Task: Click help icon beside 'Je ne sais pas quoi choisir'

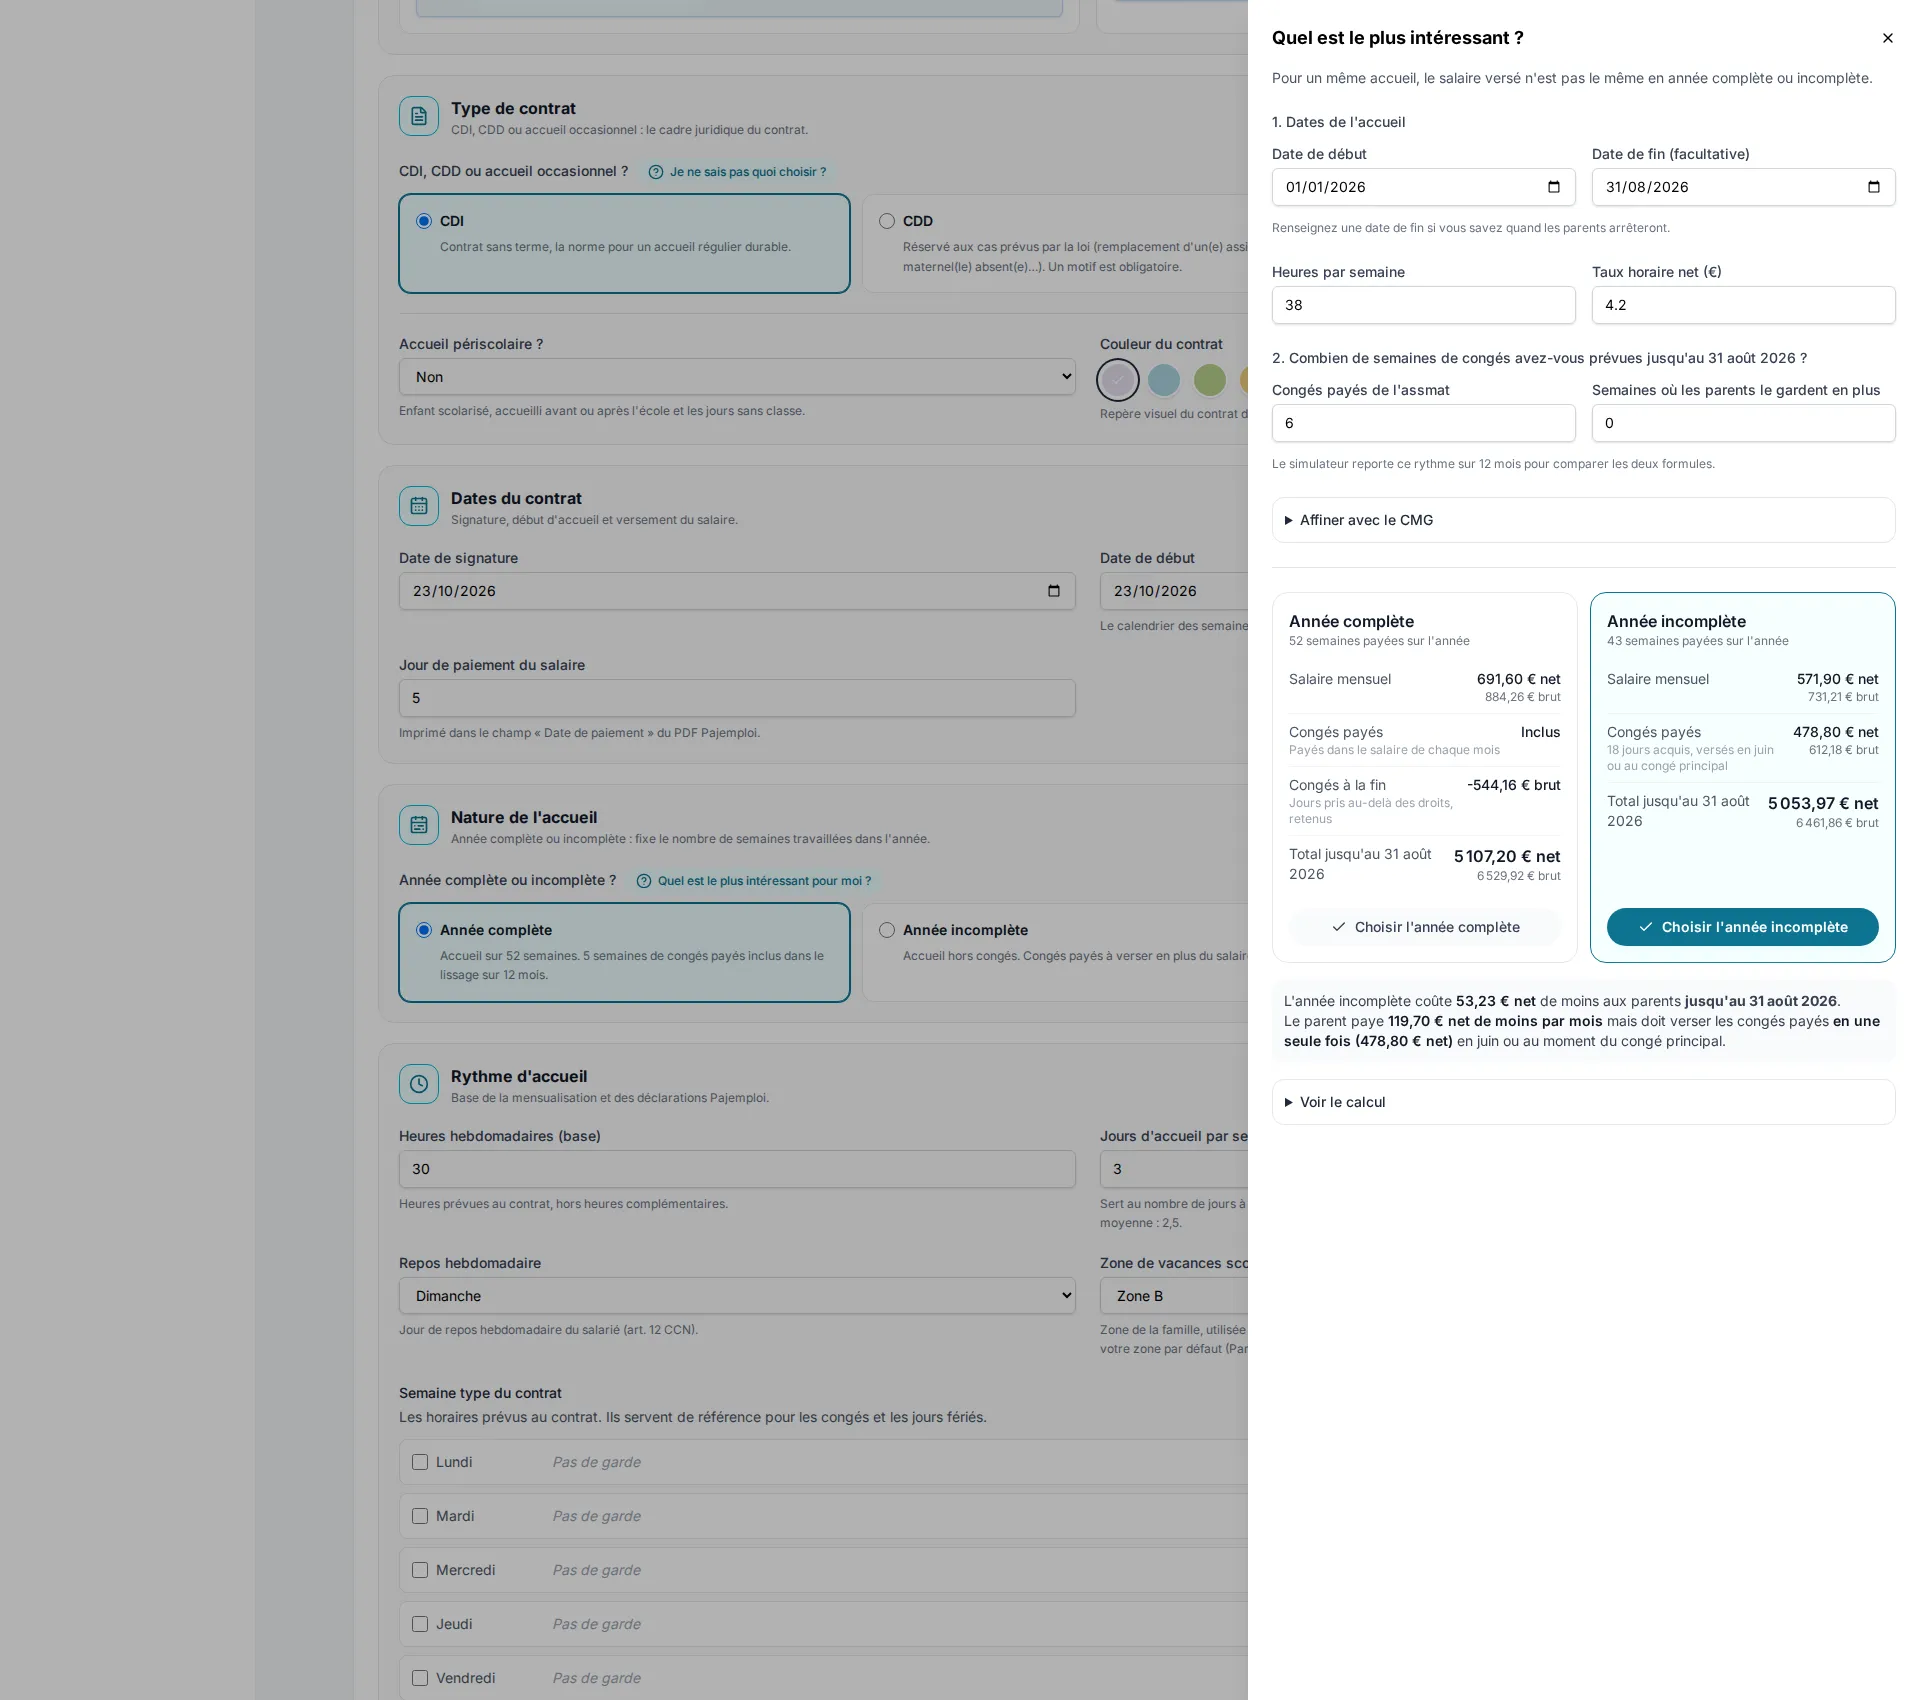Action: (x=656, y=172)
